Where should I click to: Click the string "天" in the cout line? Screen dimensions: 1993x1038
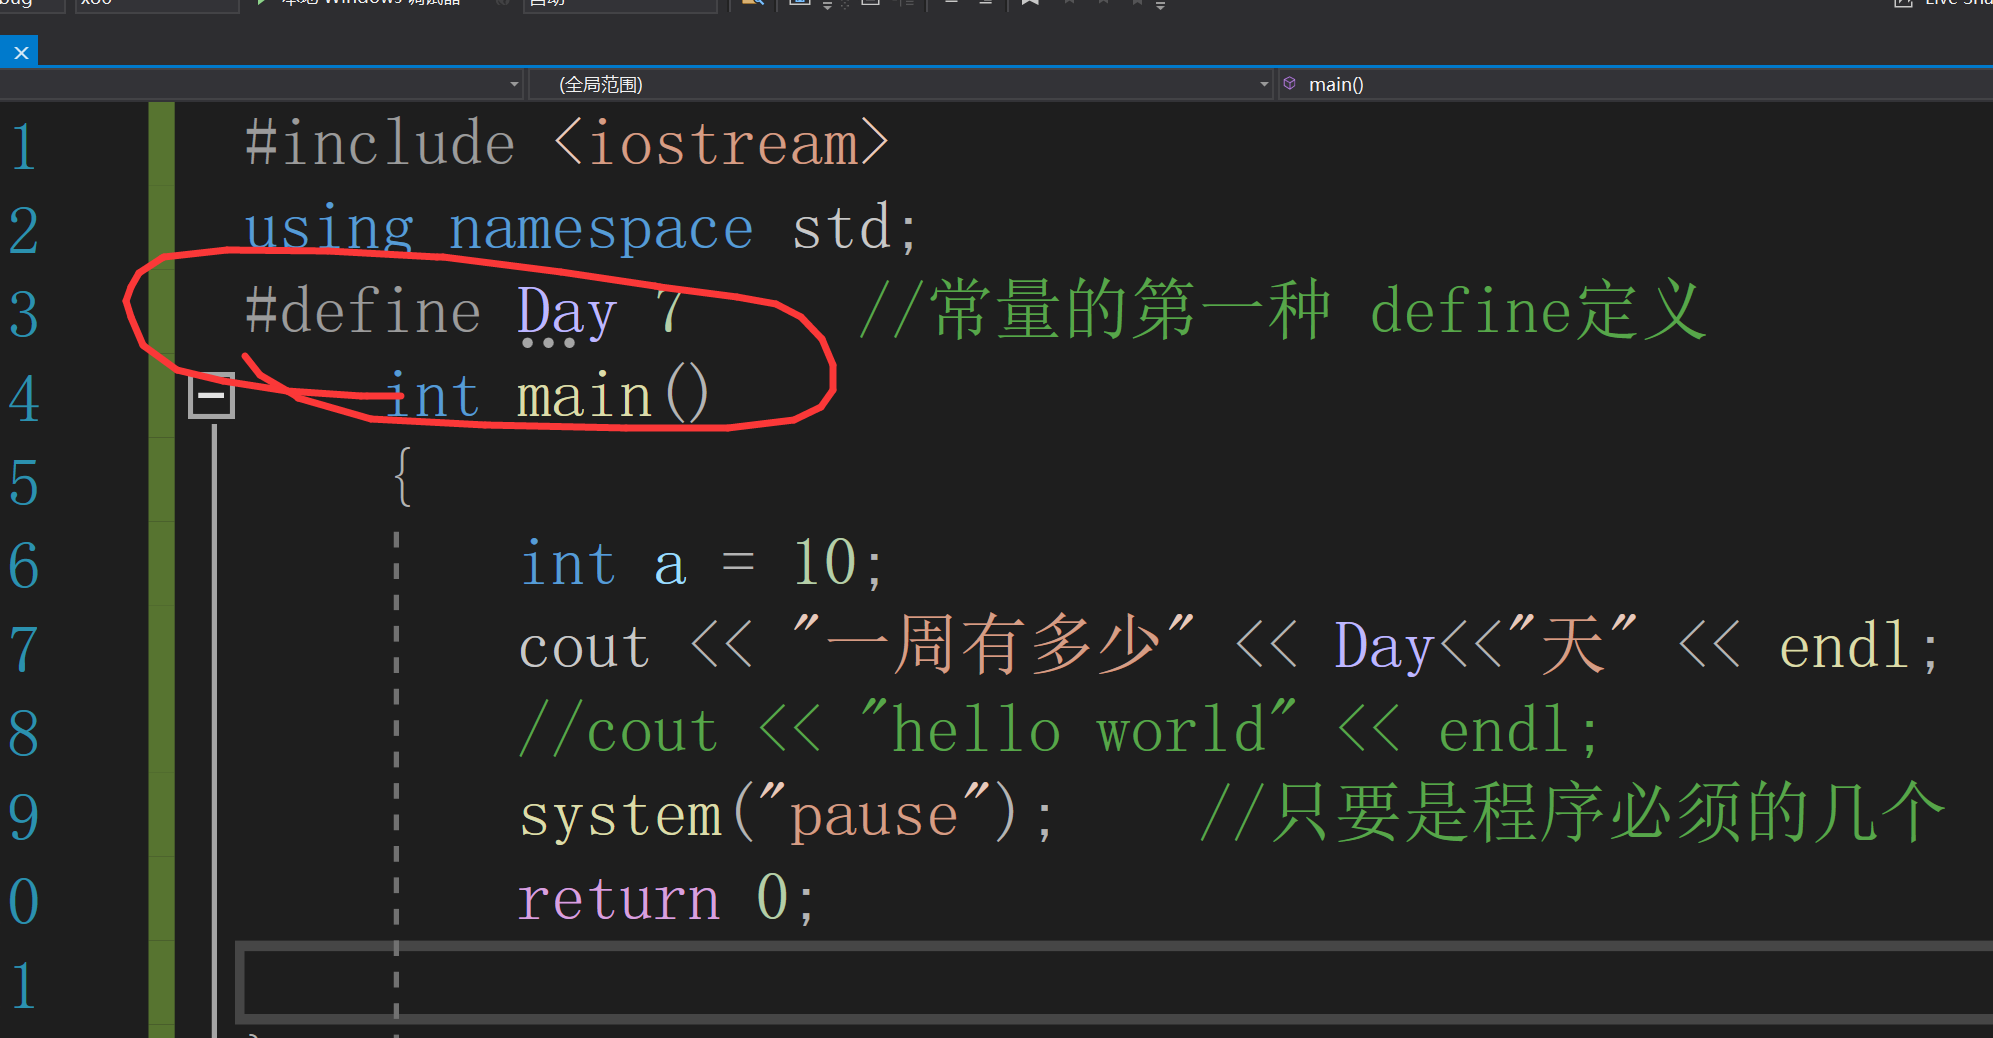click(1572, 644)
